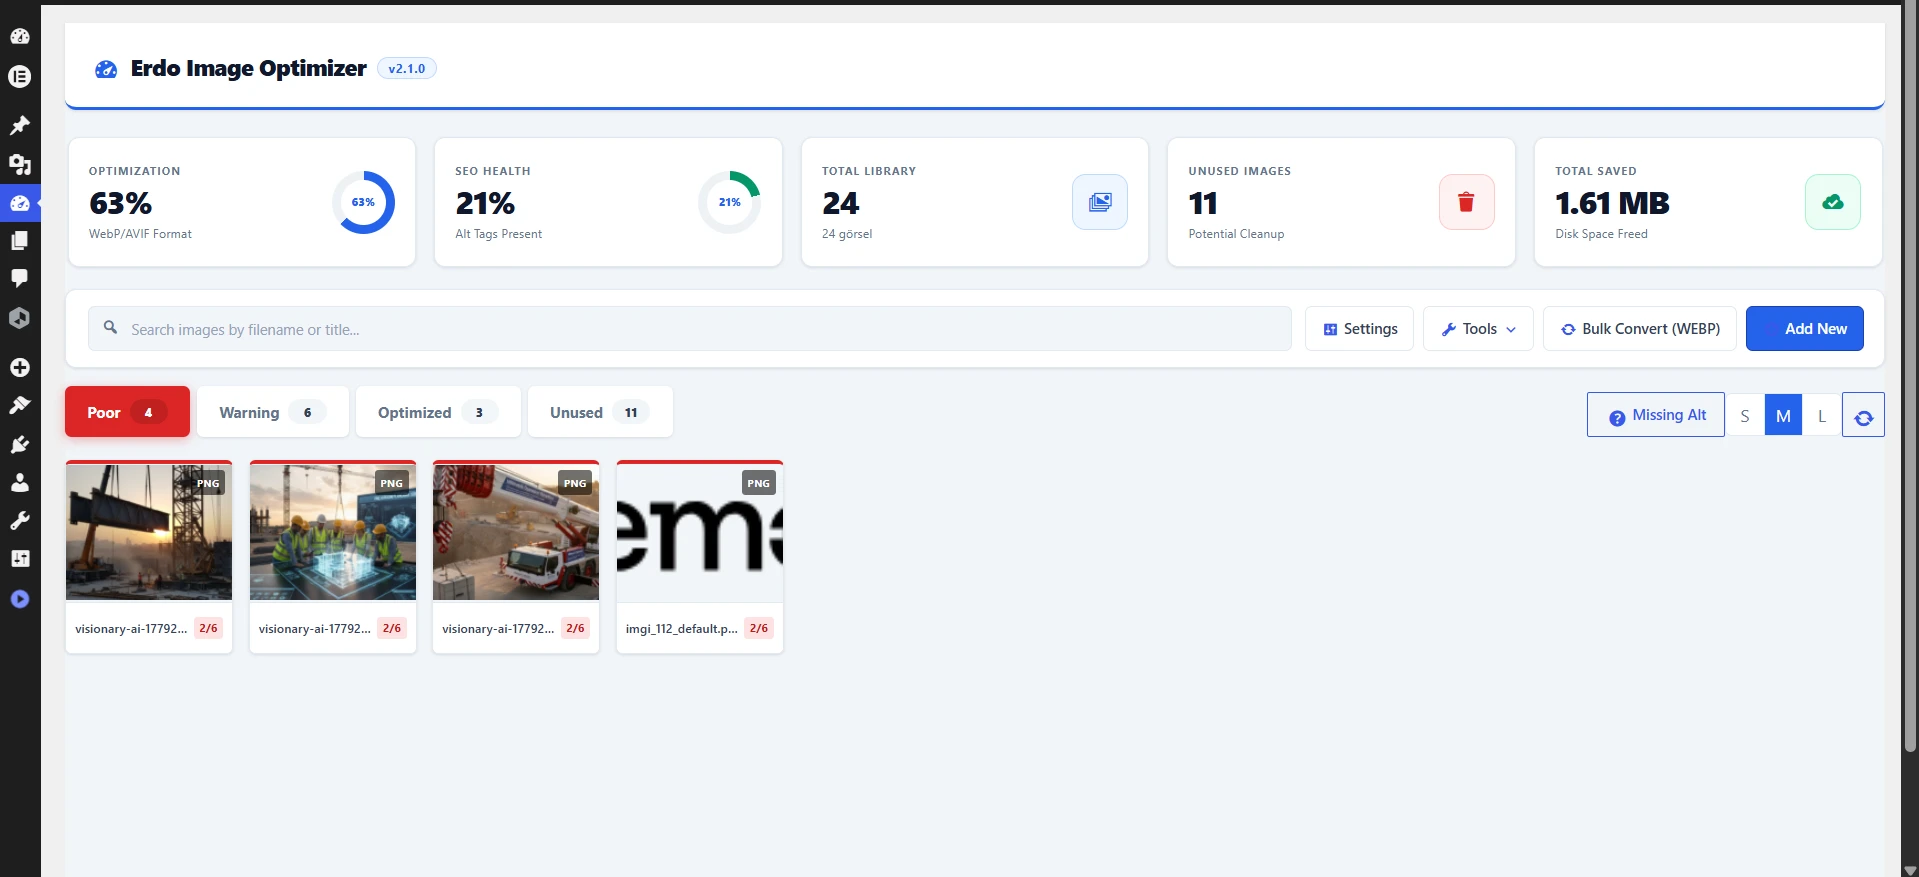The image size is (1919, 877).
Task: Open Elementor from the sidebar
Action: tap(20, 76)
